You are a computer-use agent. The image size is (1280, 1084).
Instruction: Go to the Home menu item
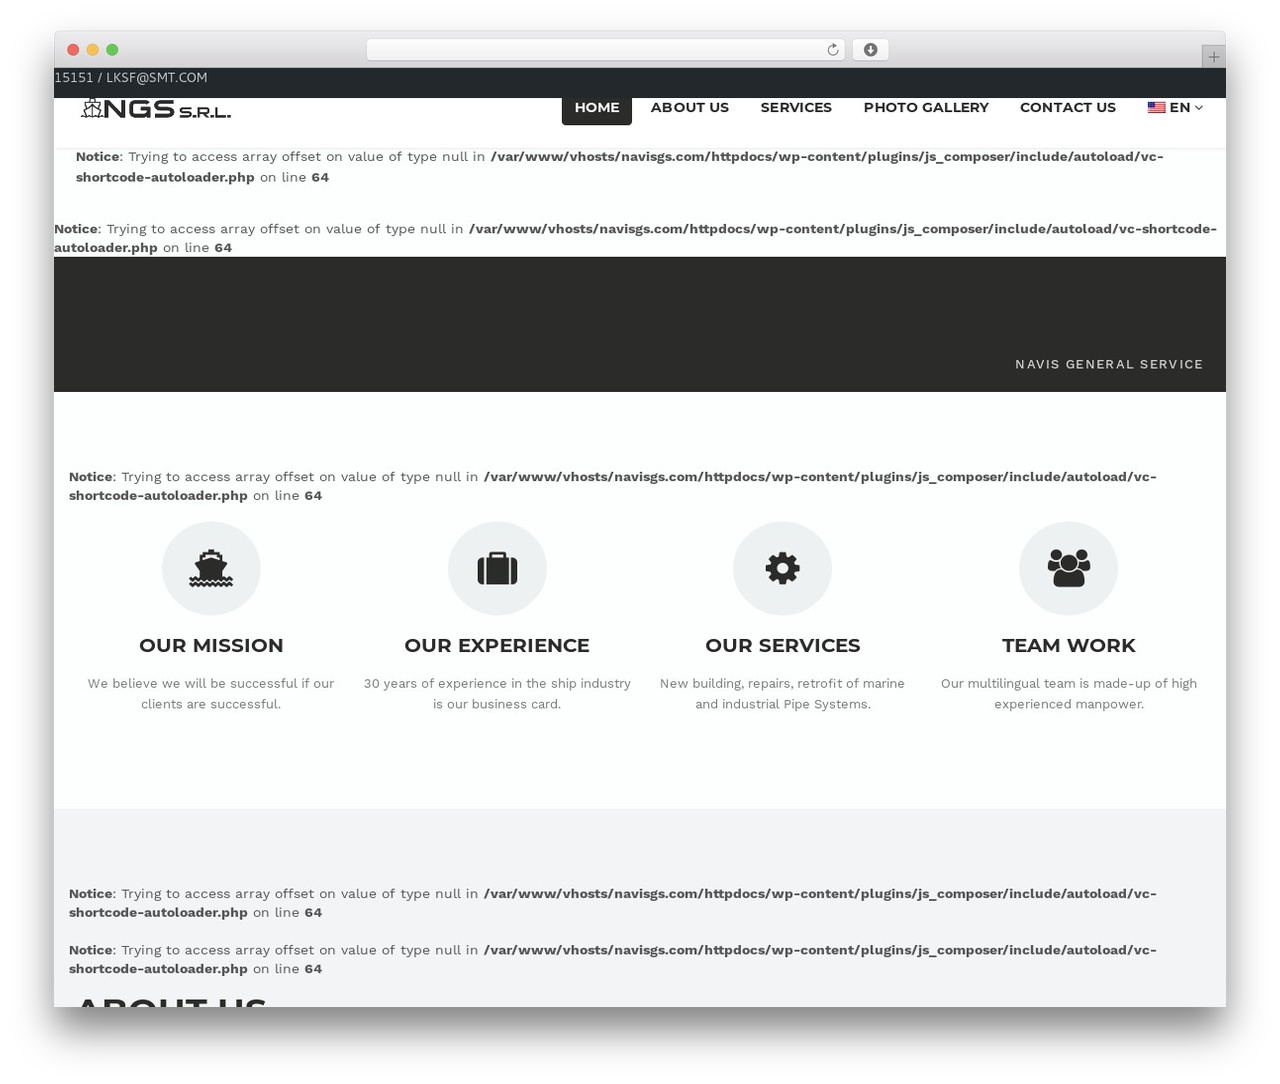[x=597, y=108]
